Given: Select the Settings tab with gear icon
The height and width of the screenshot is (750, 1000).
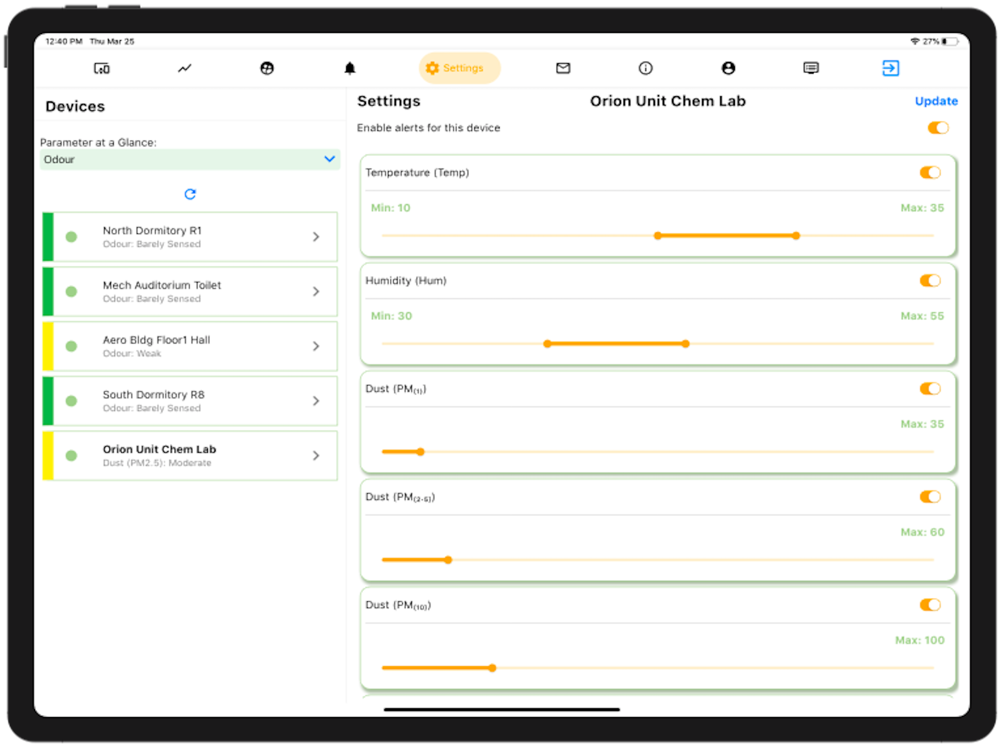Looking at the screenshot, I should 459,68.
